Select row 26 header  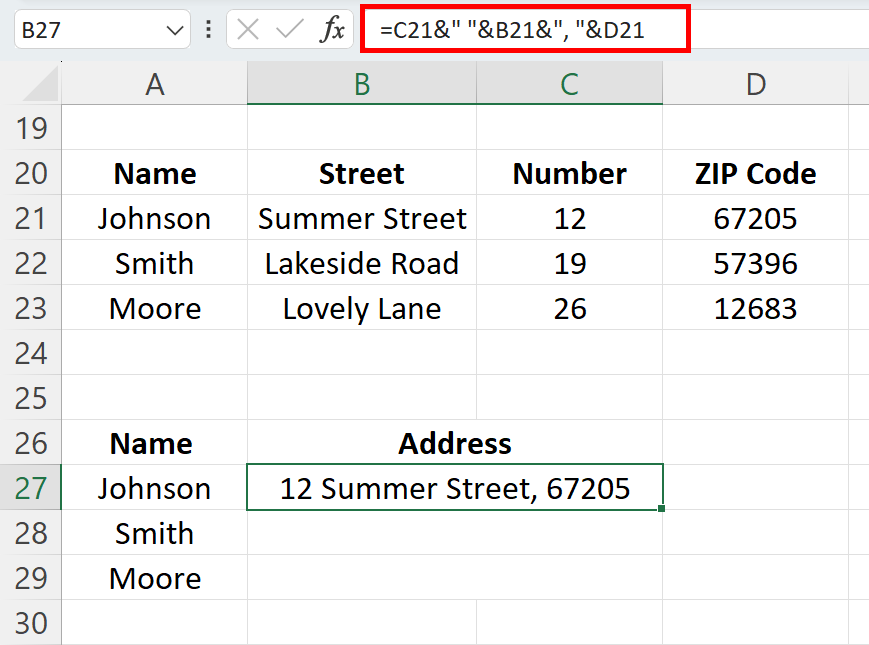[x=31, y=442]
